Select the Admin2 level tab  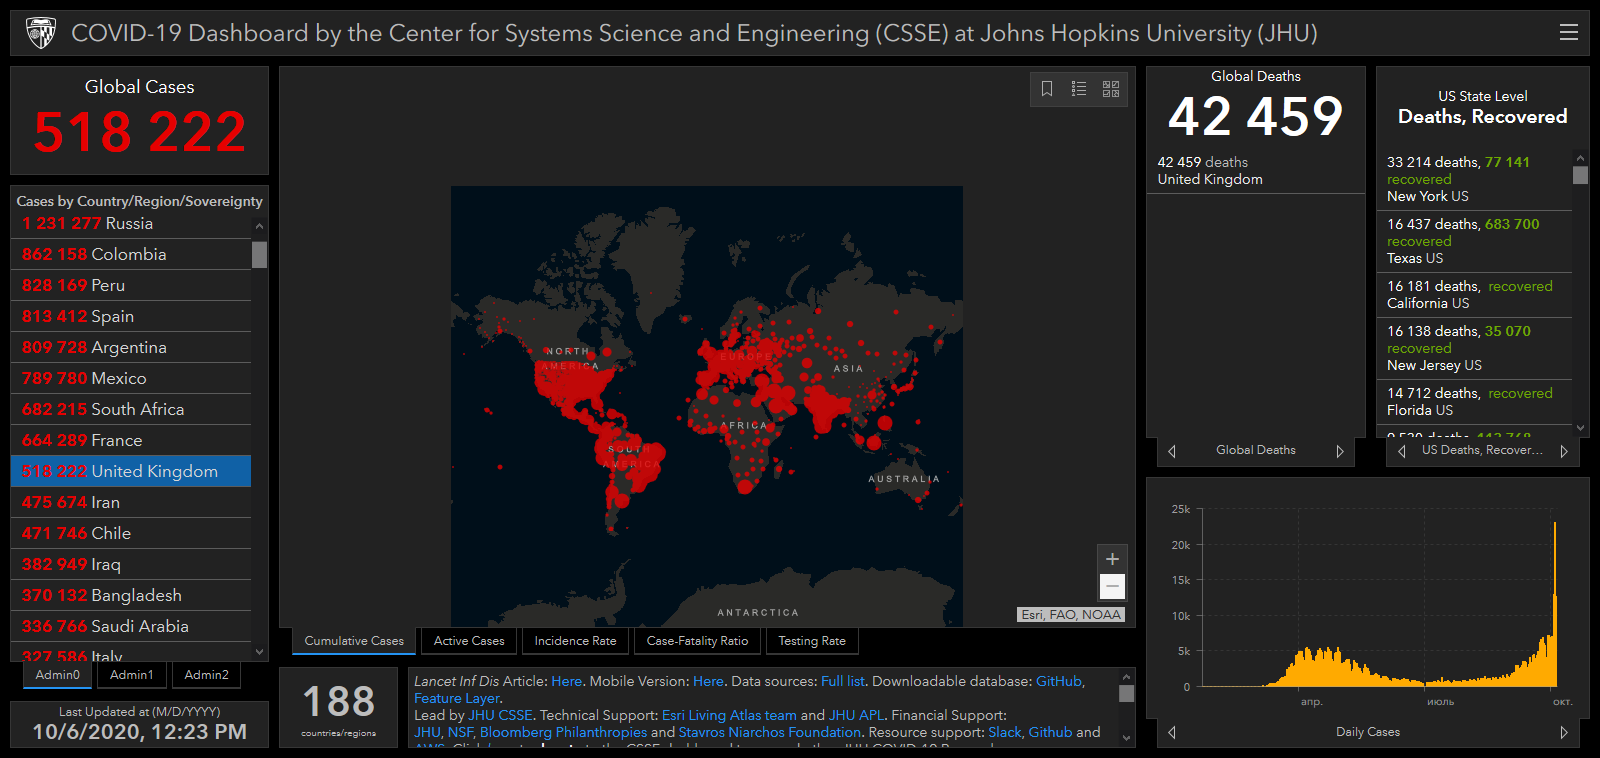207,675
